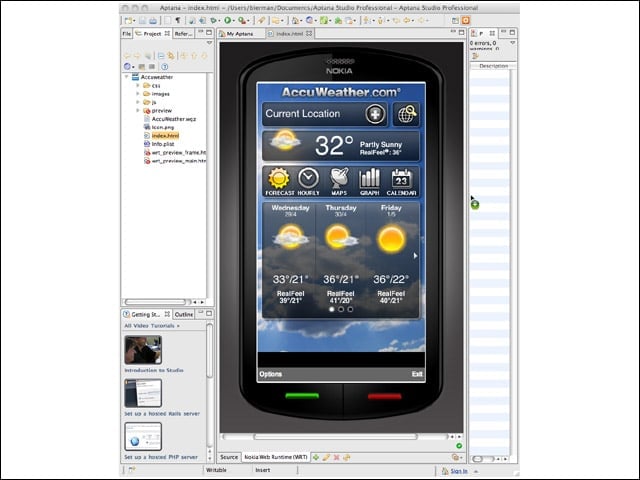
Task: Open the New file toolbar icon
Action: coord(128,20)
